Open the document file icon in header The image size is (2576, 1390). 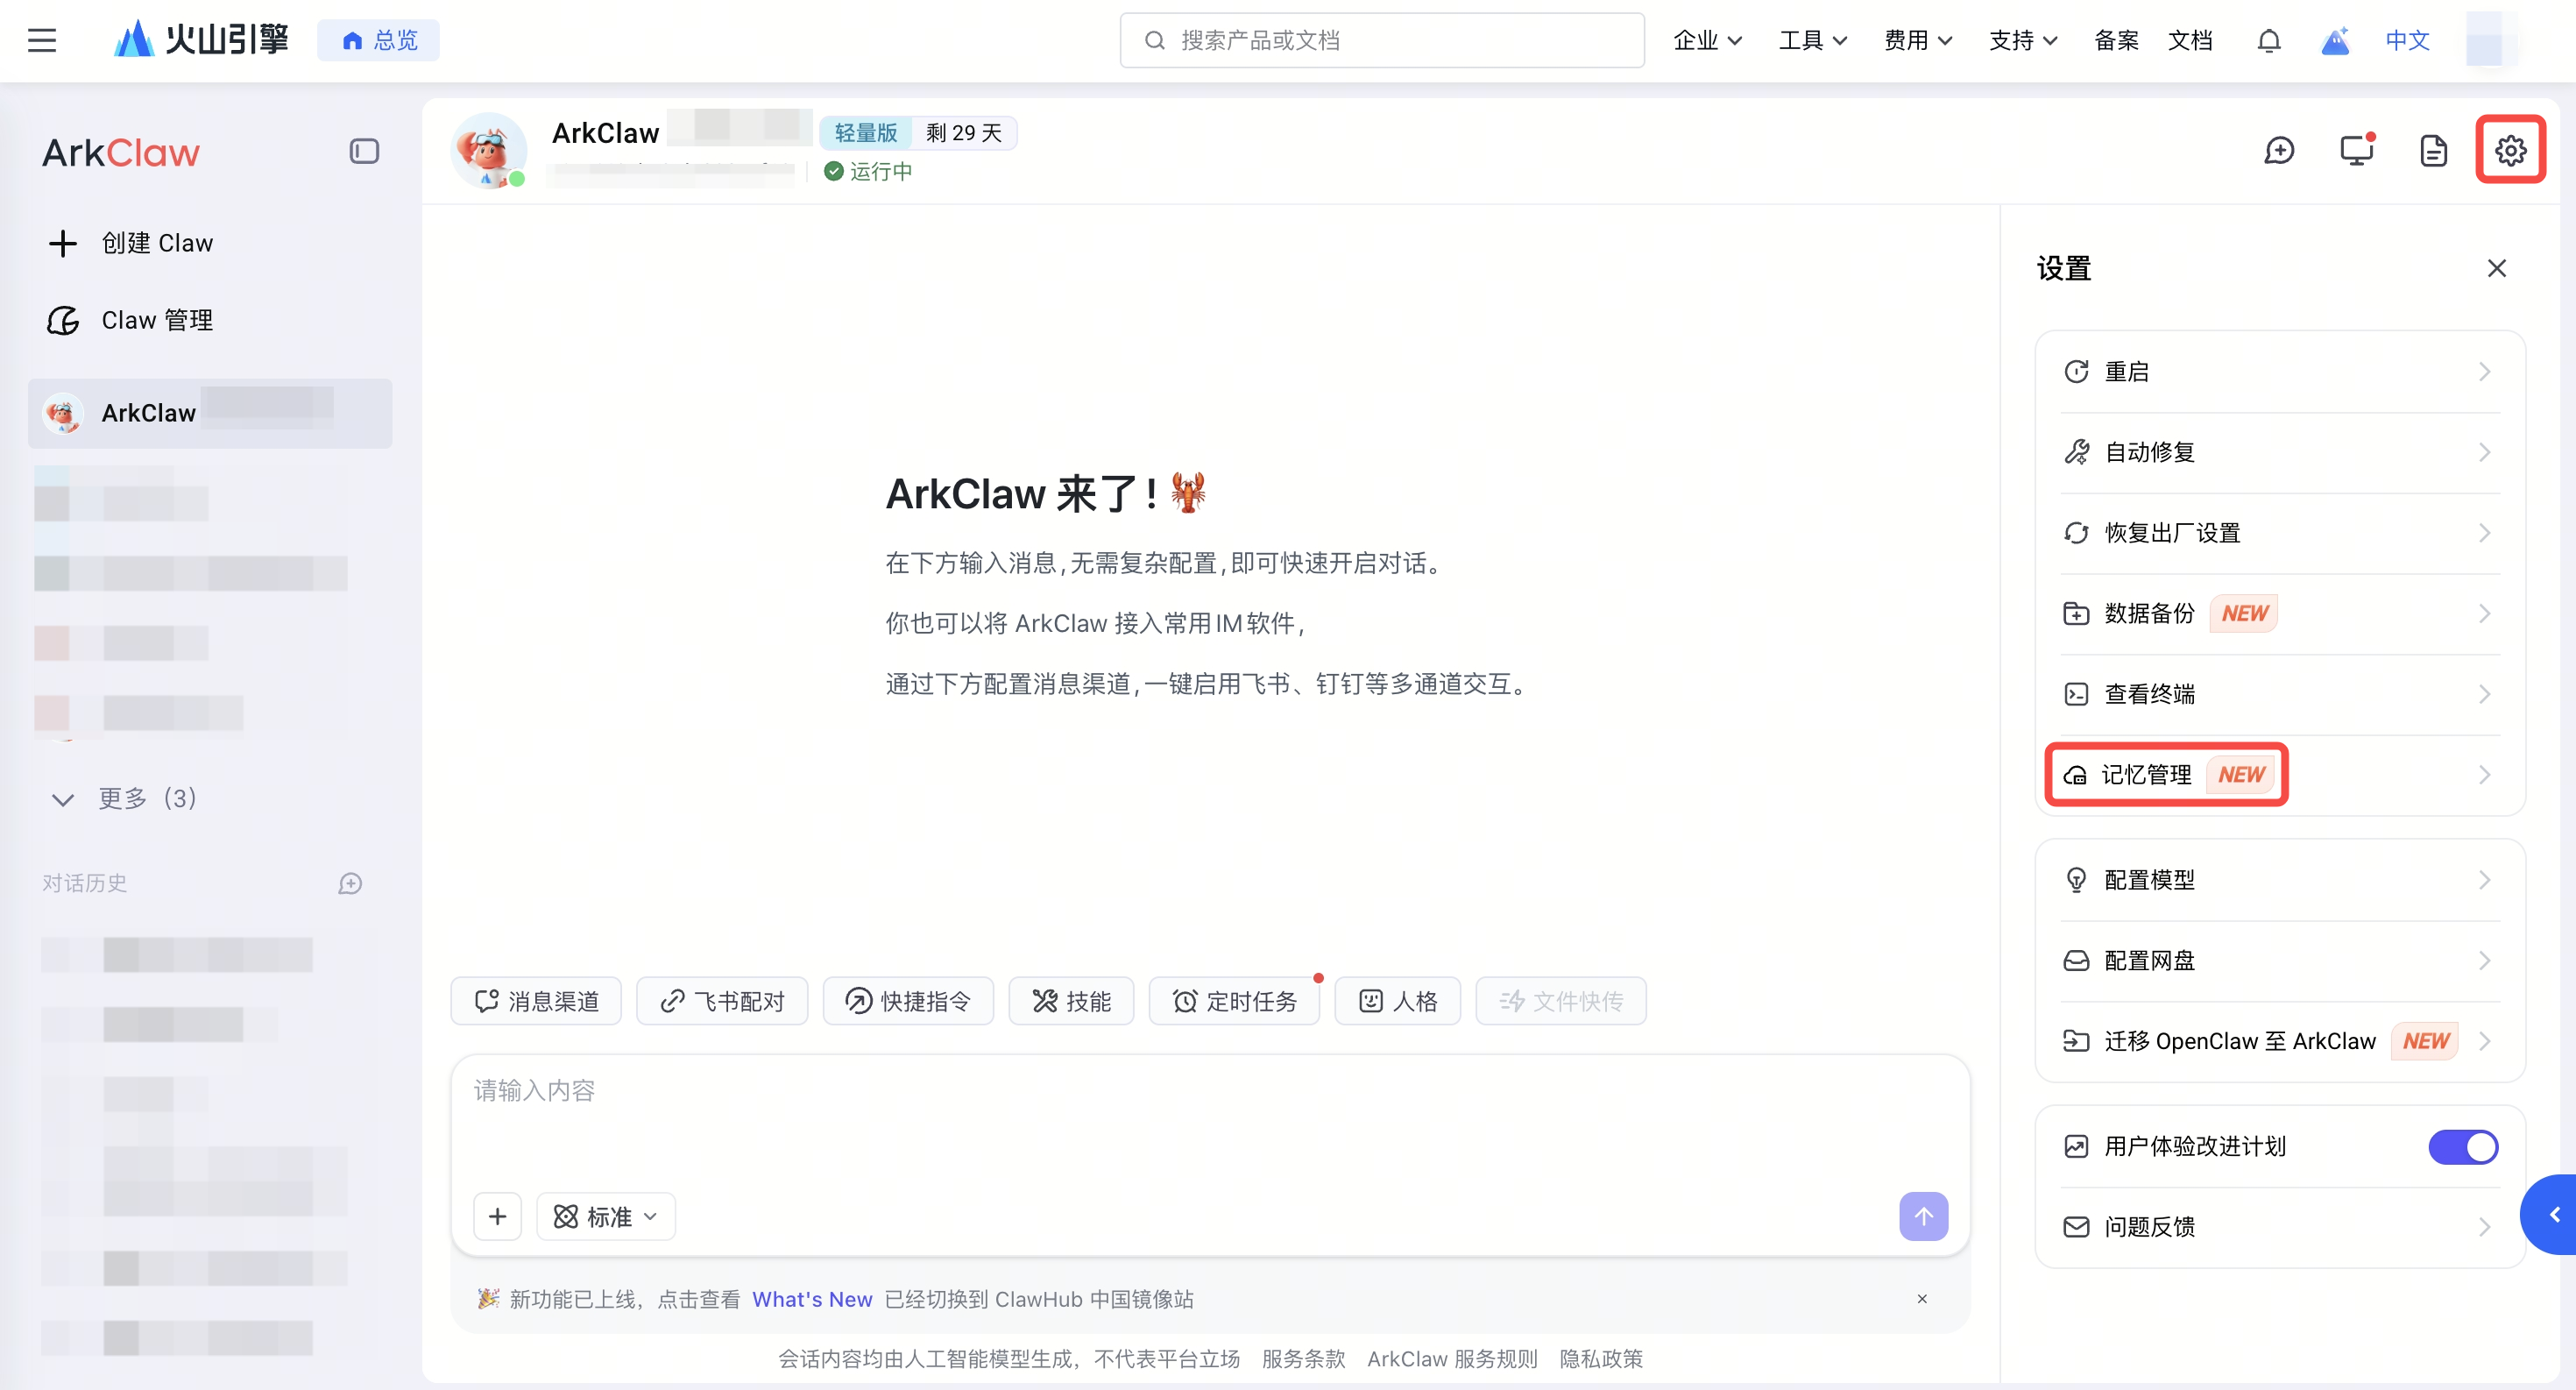coord(2433,150)
